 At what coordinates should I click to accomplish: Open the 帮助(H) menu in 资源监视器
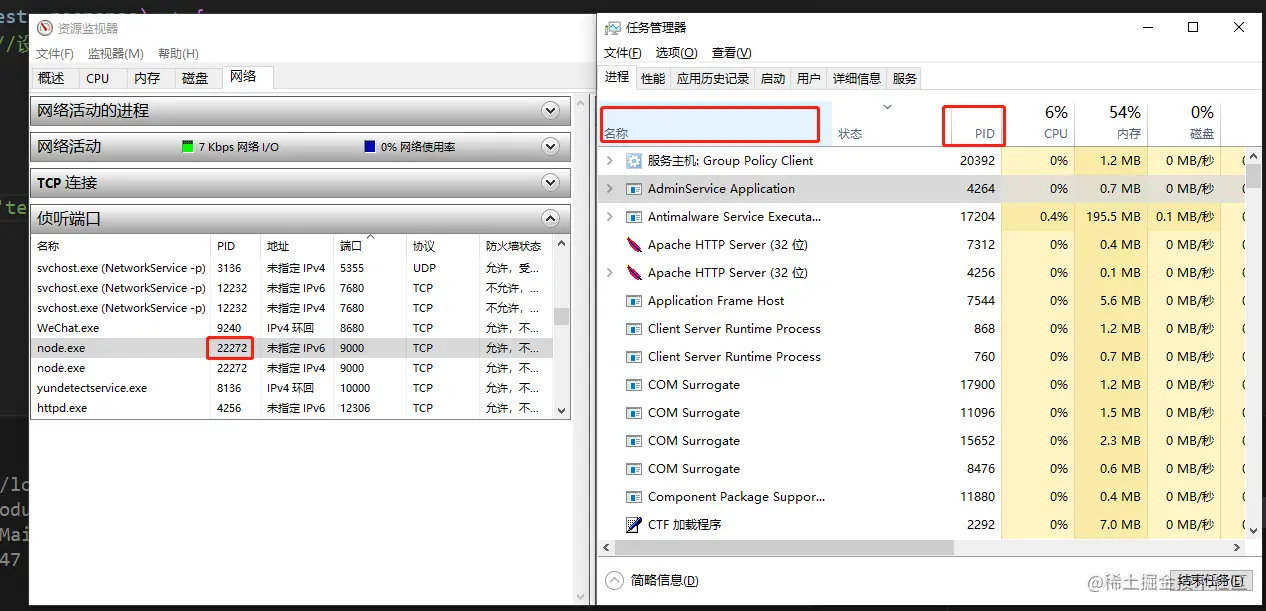pyautogui.click(x=178, y=53)
